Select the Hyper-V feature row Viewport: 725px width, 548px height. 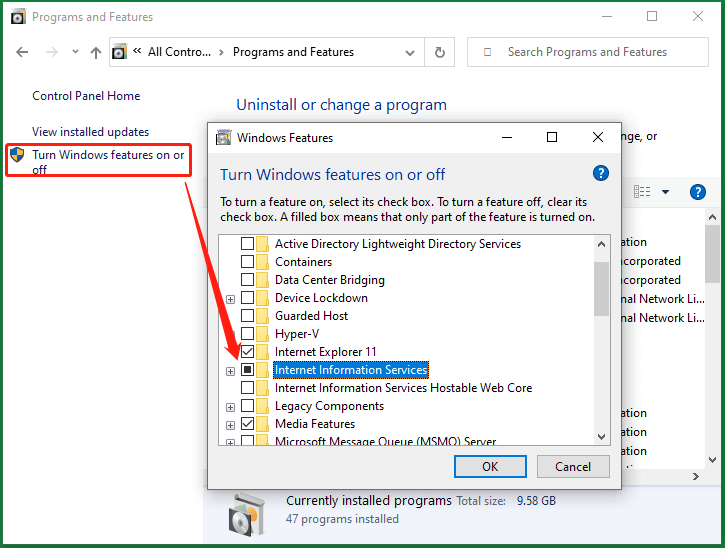(x=297, y=334)
